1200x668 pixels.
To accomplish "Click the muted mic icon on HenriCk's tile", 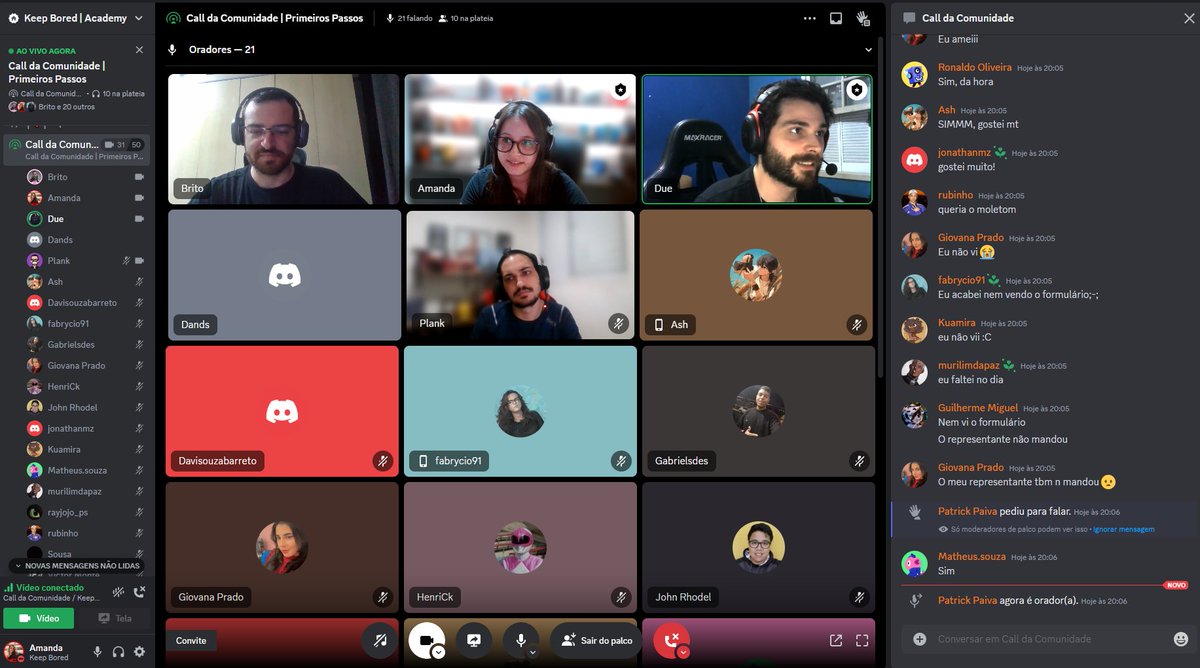I will tap(620, 597).
